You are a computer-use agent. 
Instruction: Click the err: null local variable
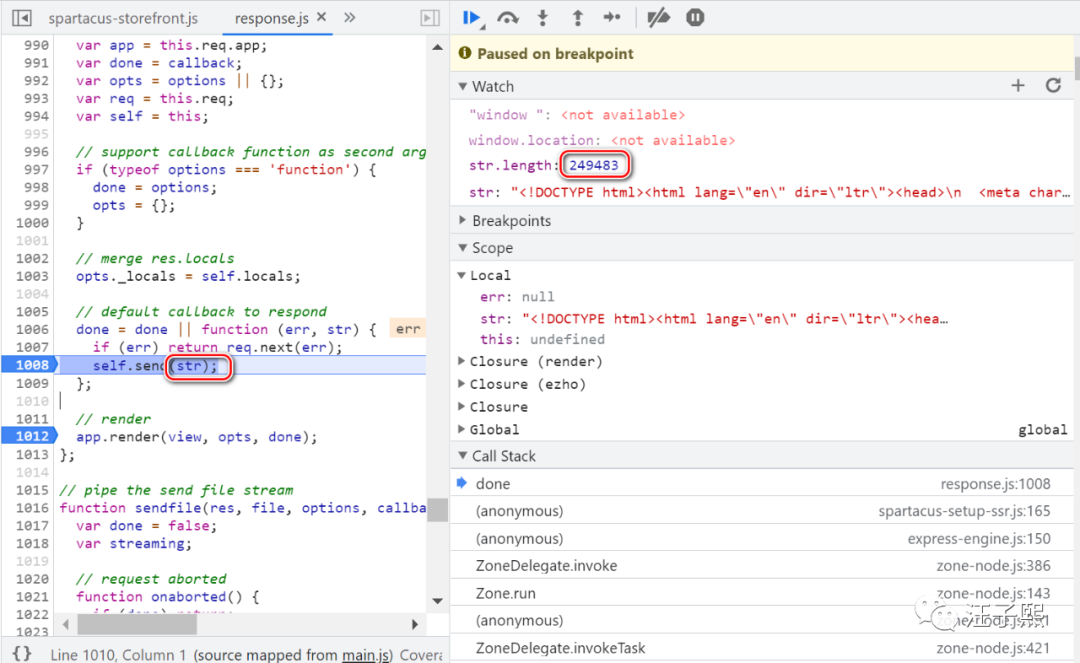(x=517, y=297)
